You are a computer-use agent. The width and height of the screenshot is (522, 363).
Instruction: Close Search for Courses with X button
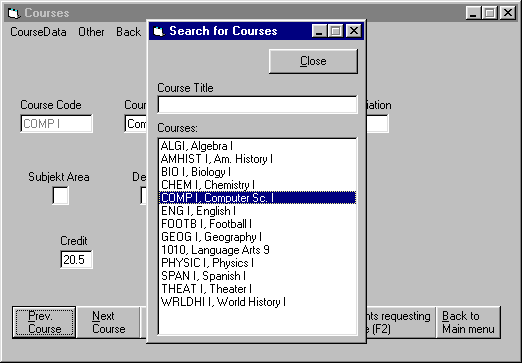point(353,31)
